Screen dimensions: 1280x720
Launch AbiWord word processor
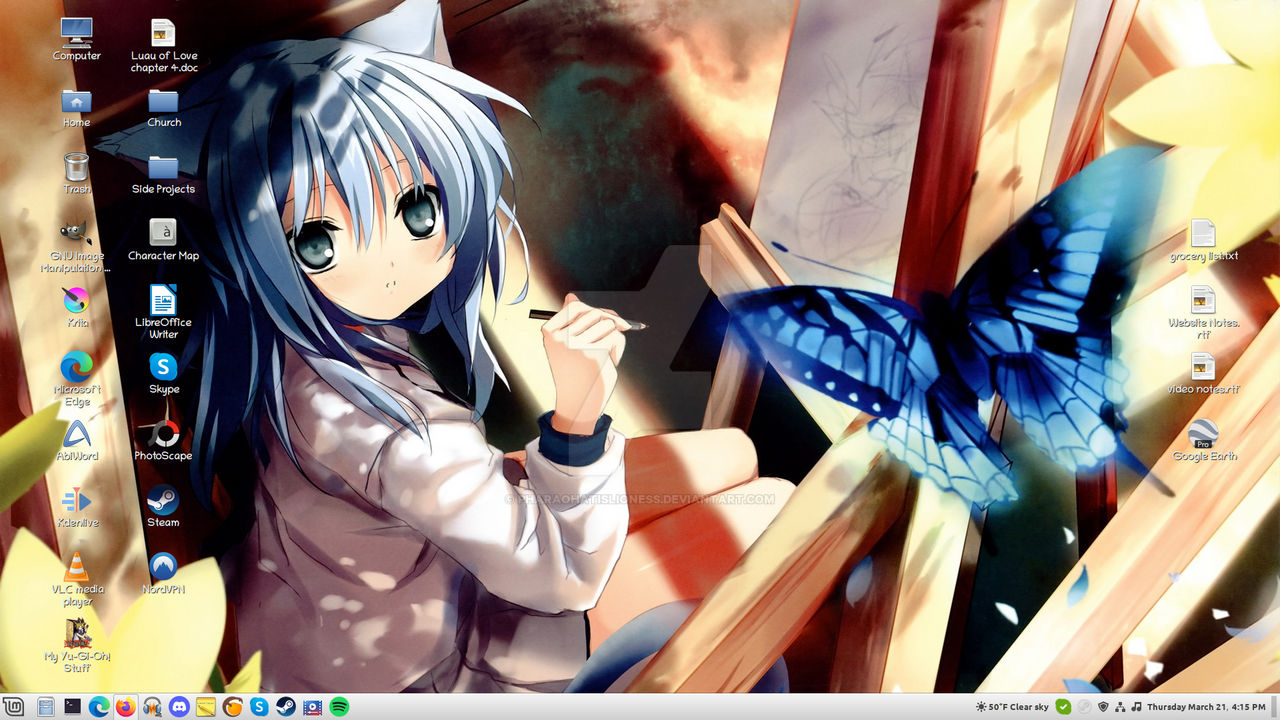click(x=77, y=432)
